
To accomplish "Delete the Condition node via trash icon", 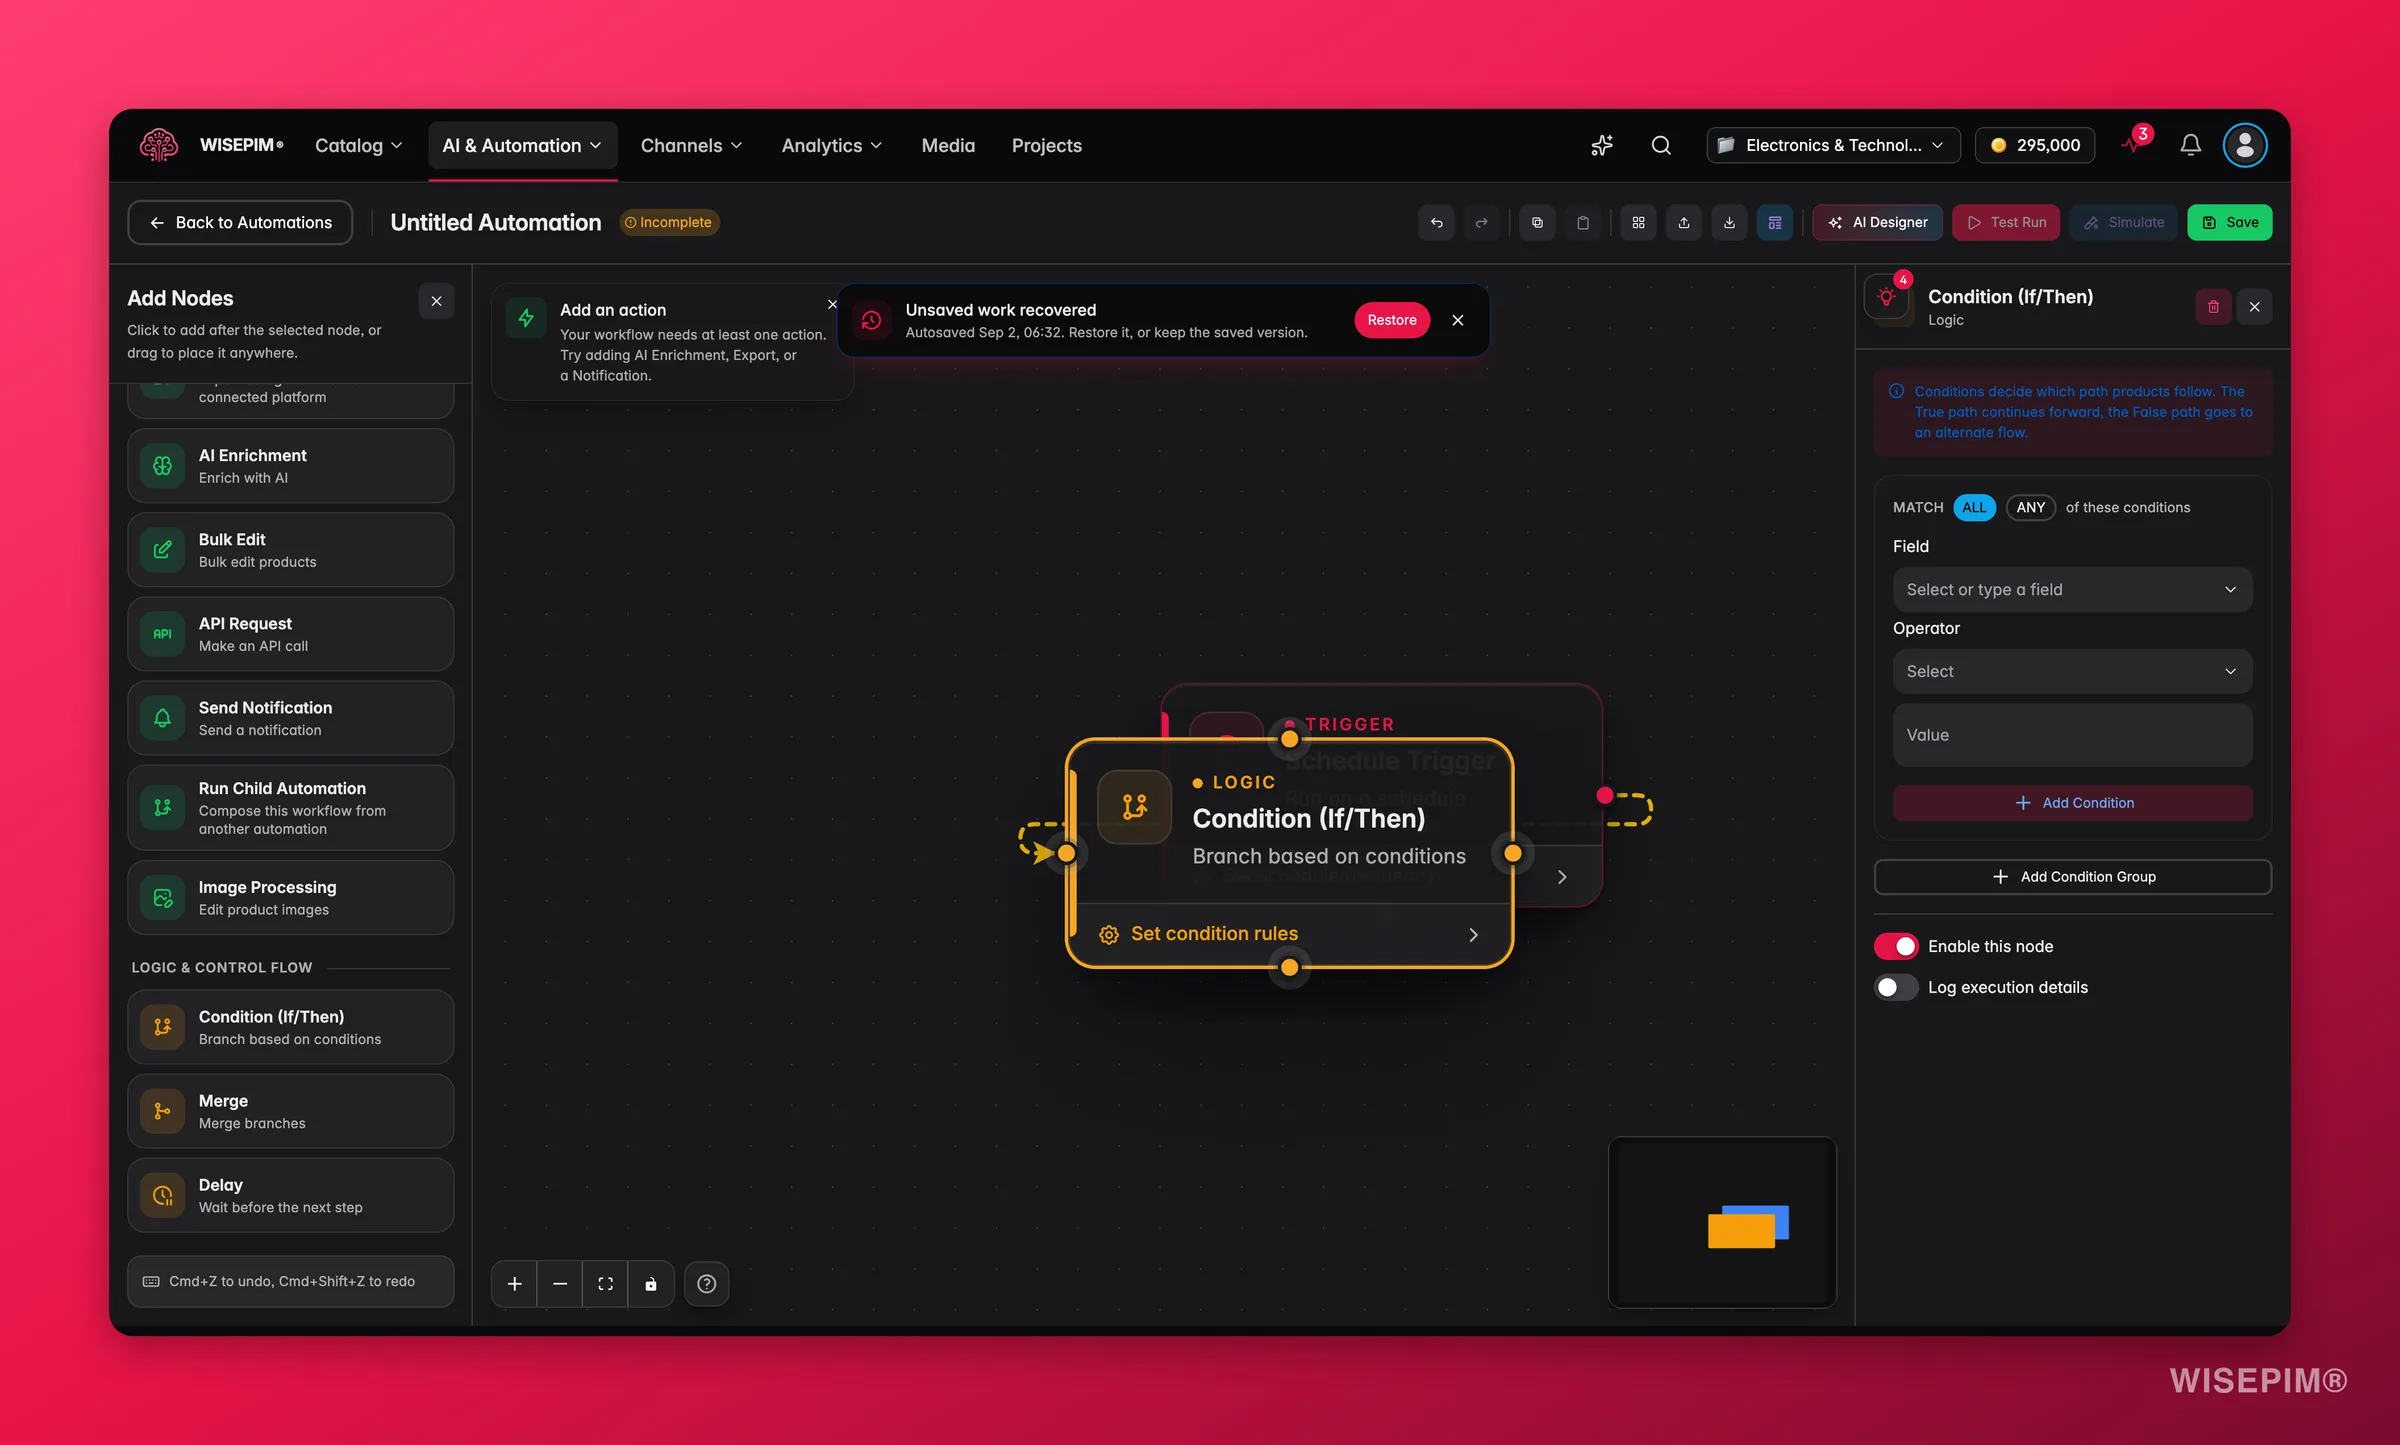I will [2213, 307].
